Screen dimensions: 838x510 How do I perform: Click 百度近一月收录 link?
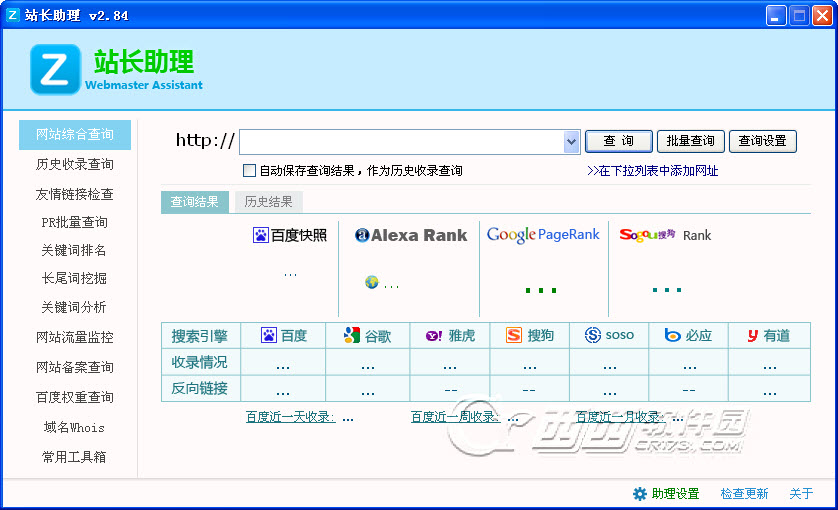pos(620,417)
